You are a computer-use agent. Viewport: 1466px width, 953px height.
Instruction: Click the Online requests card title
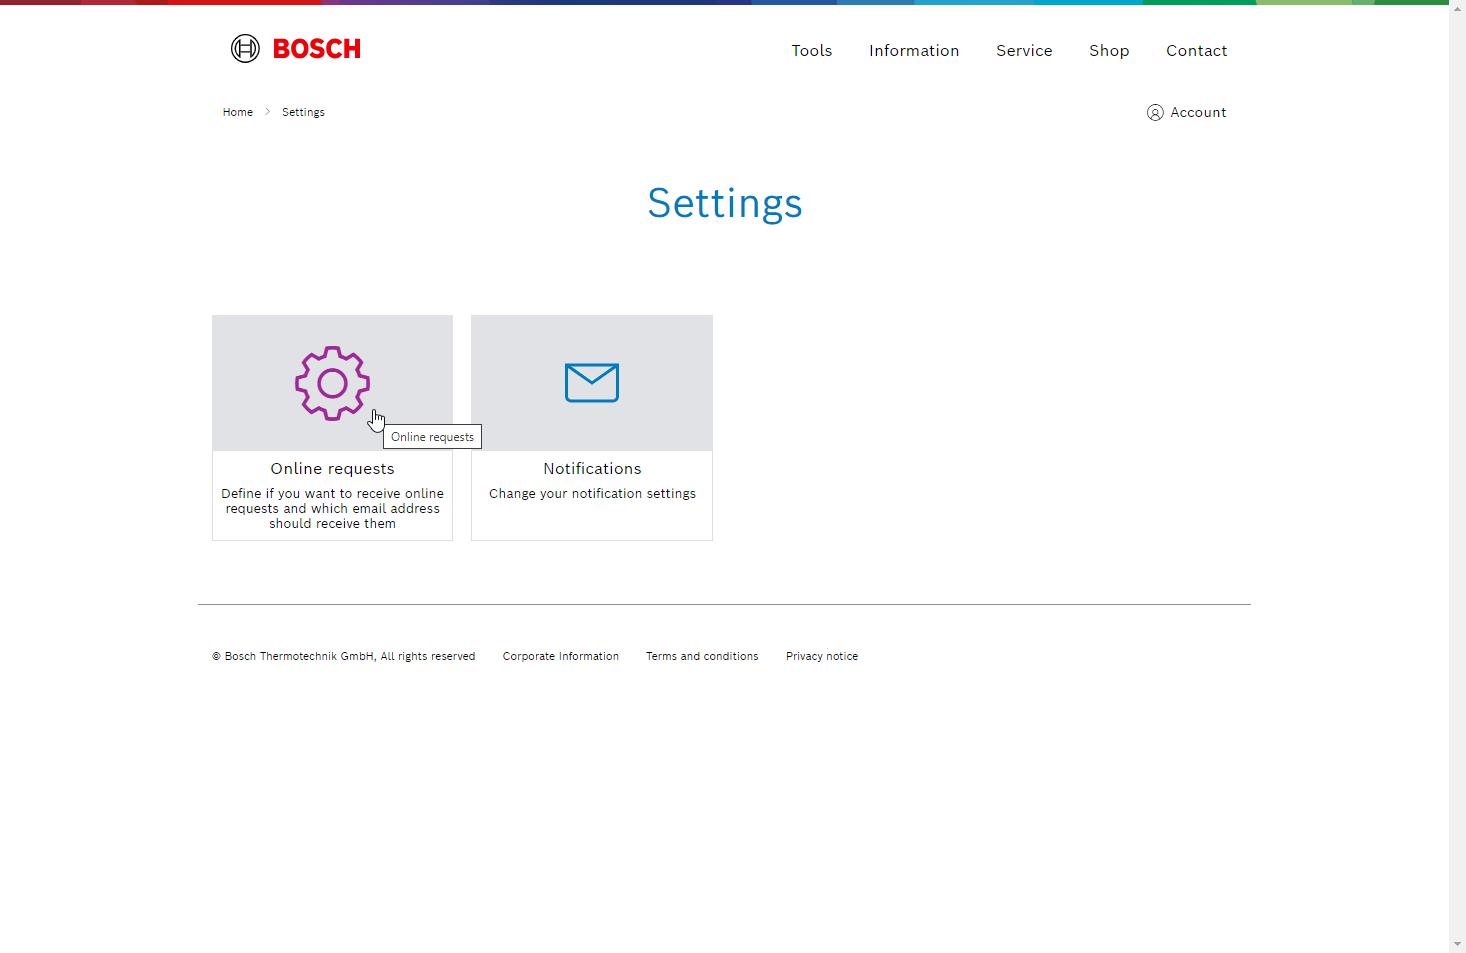click(332, 468)
